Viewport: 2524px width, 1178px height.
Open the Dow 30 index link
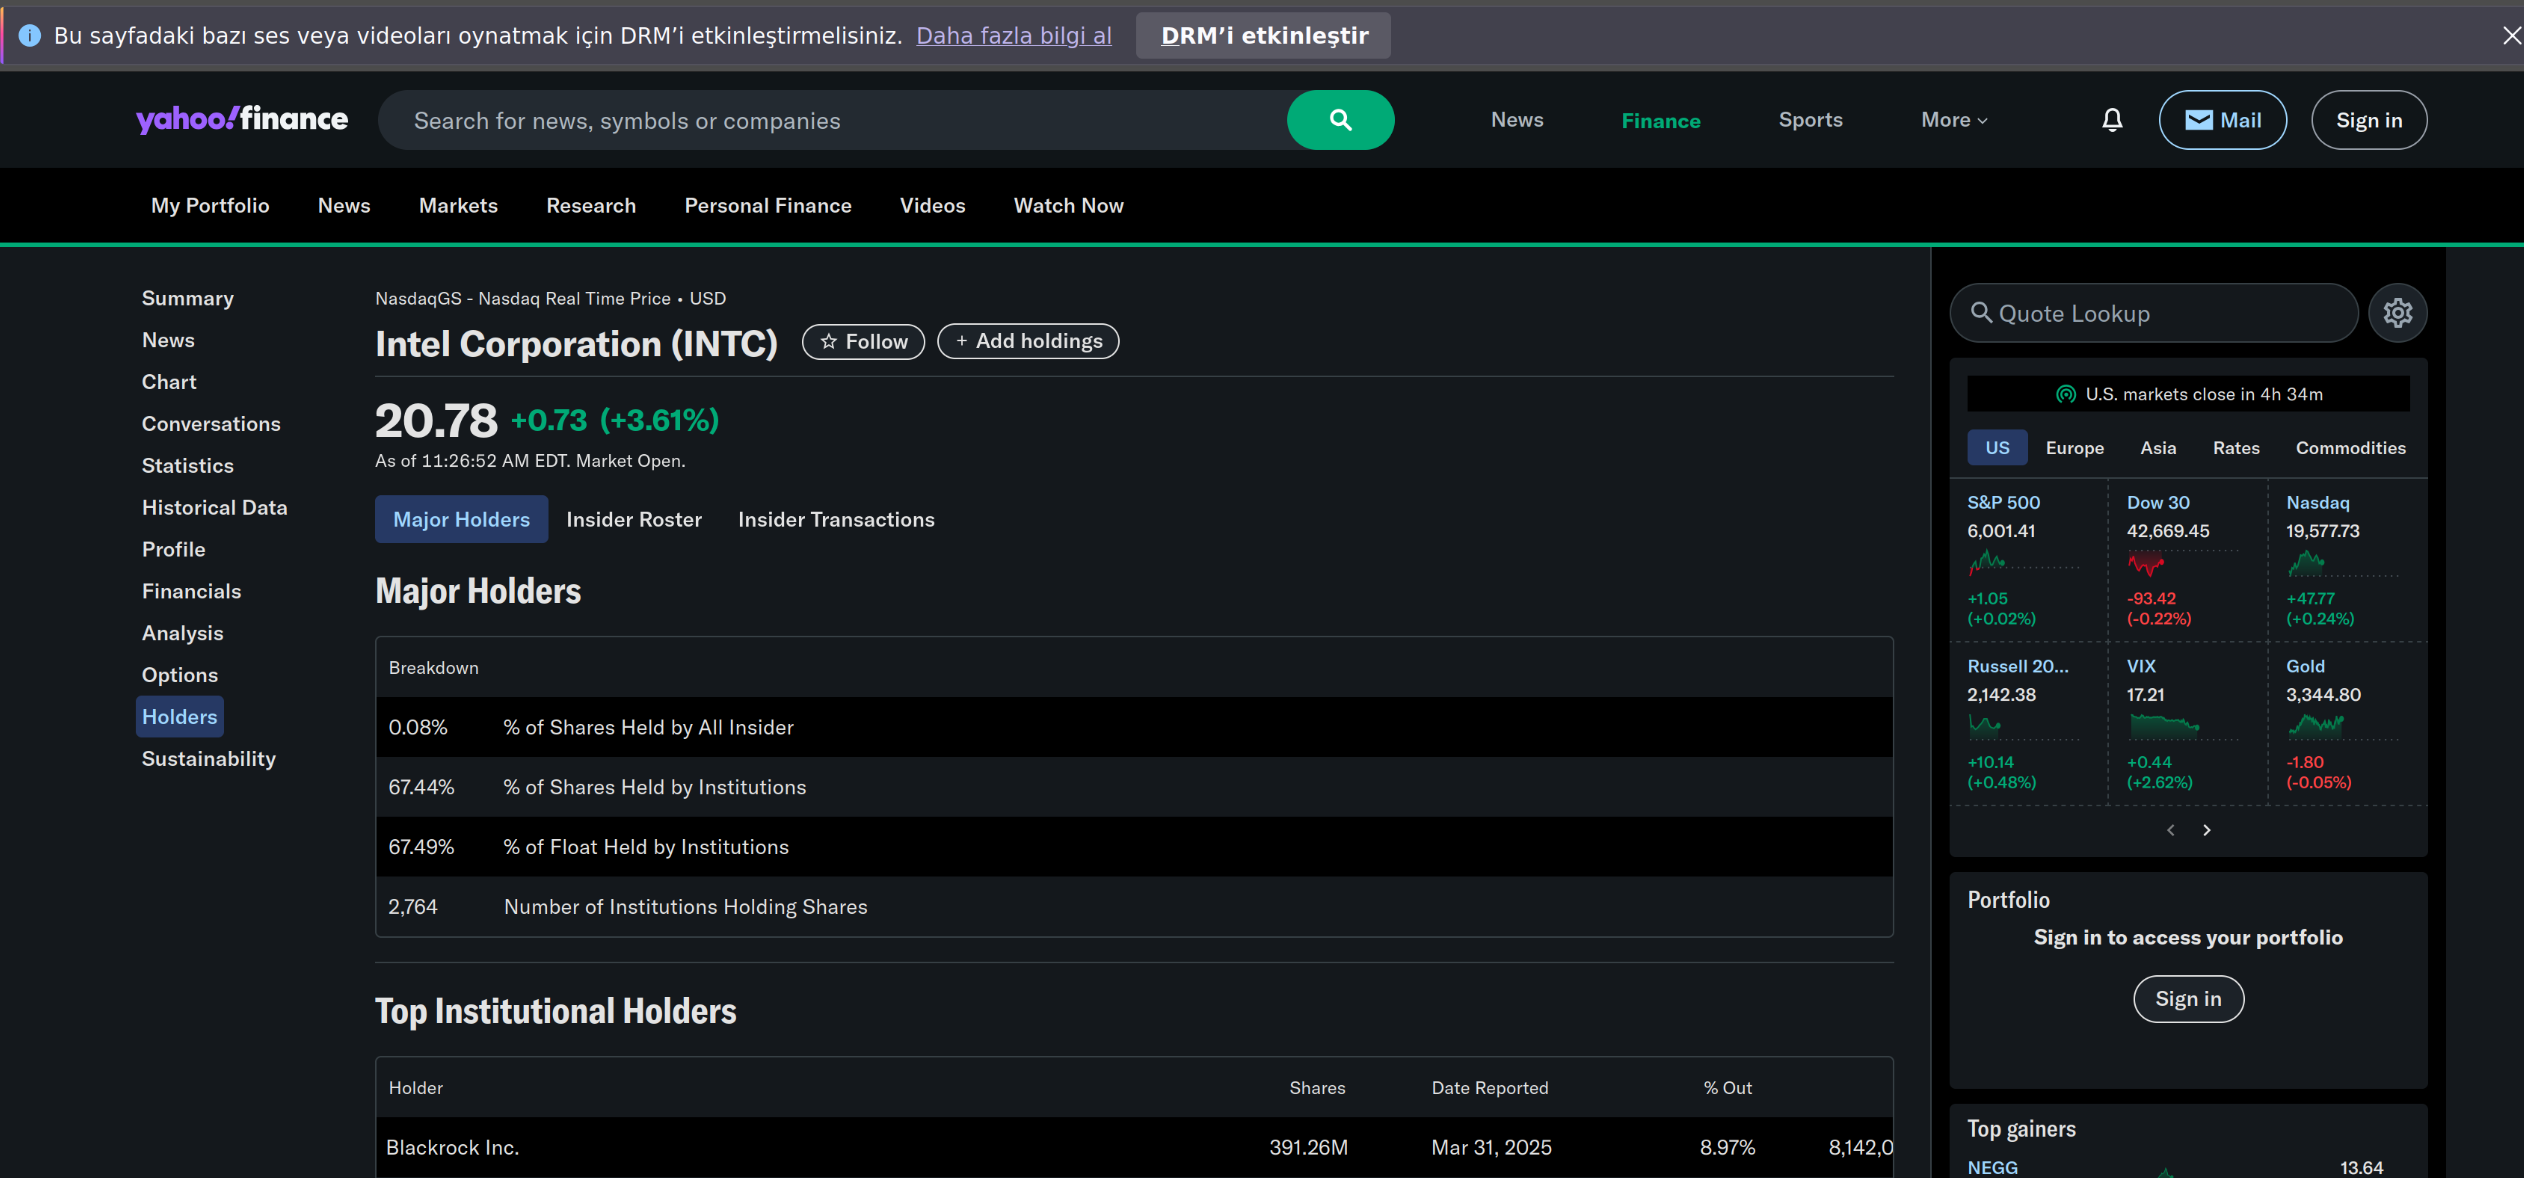click(2158, 503)
